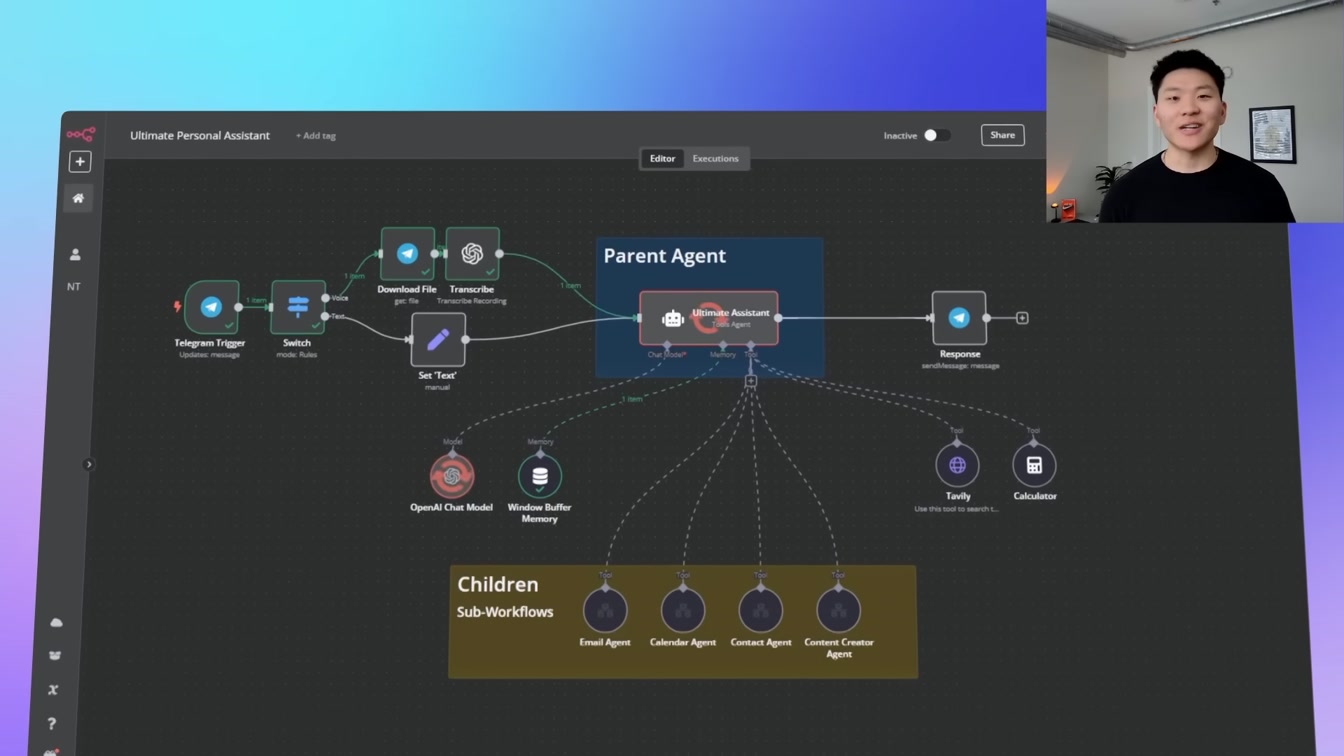The width and height of the screenshot is (1344, 756).
Task: Click the Children sticky note heading
Action: pos(498,584)
